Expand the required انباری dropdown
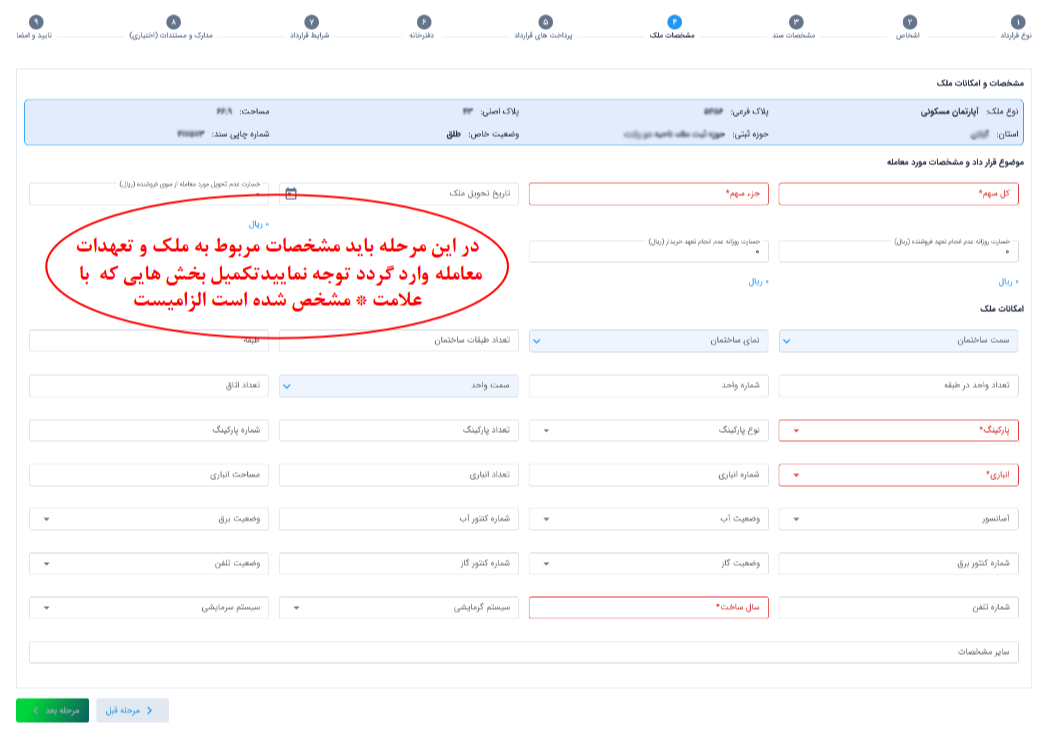Viewport: 1054px width, 748px height. tap(898, 475)
